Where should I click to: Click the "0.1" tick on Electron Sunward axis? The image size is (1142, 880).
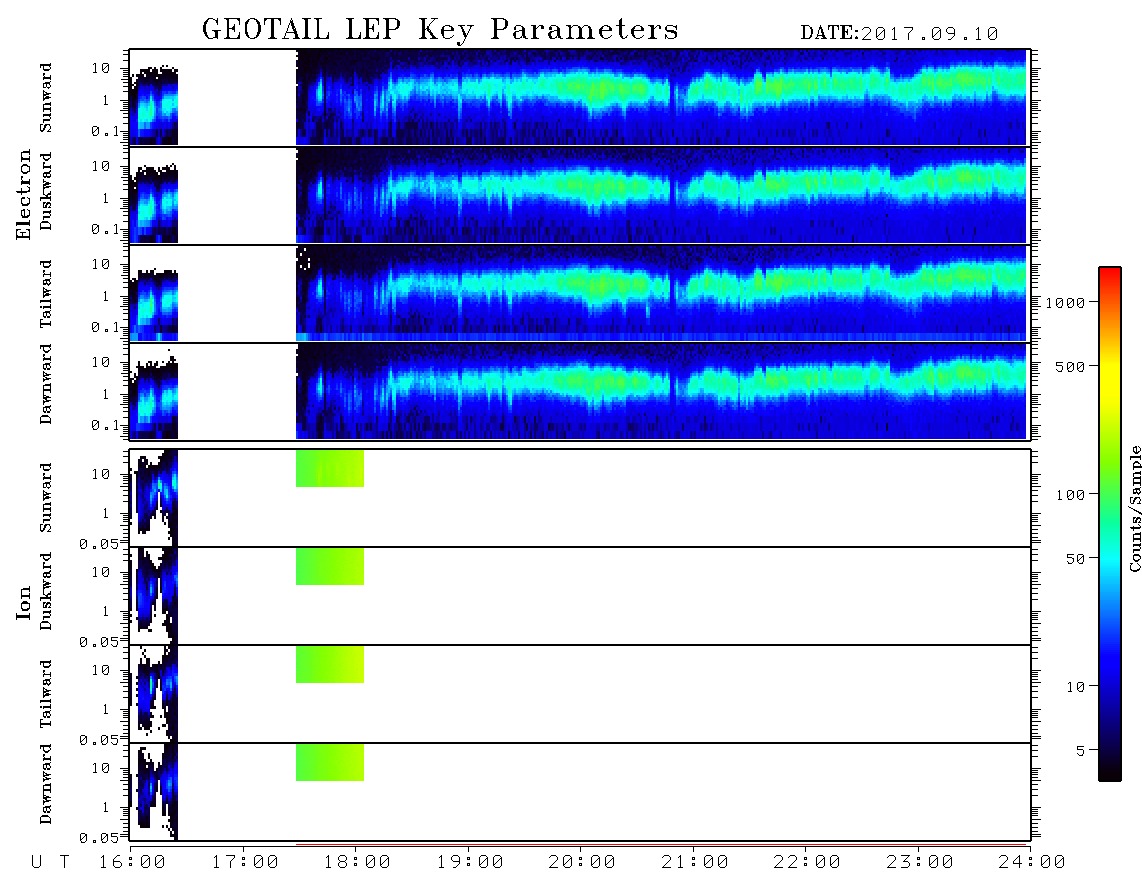tap(106, 131)
